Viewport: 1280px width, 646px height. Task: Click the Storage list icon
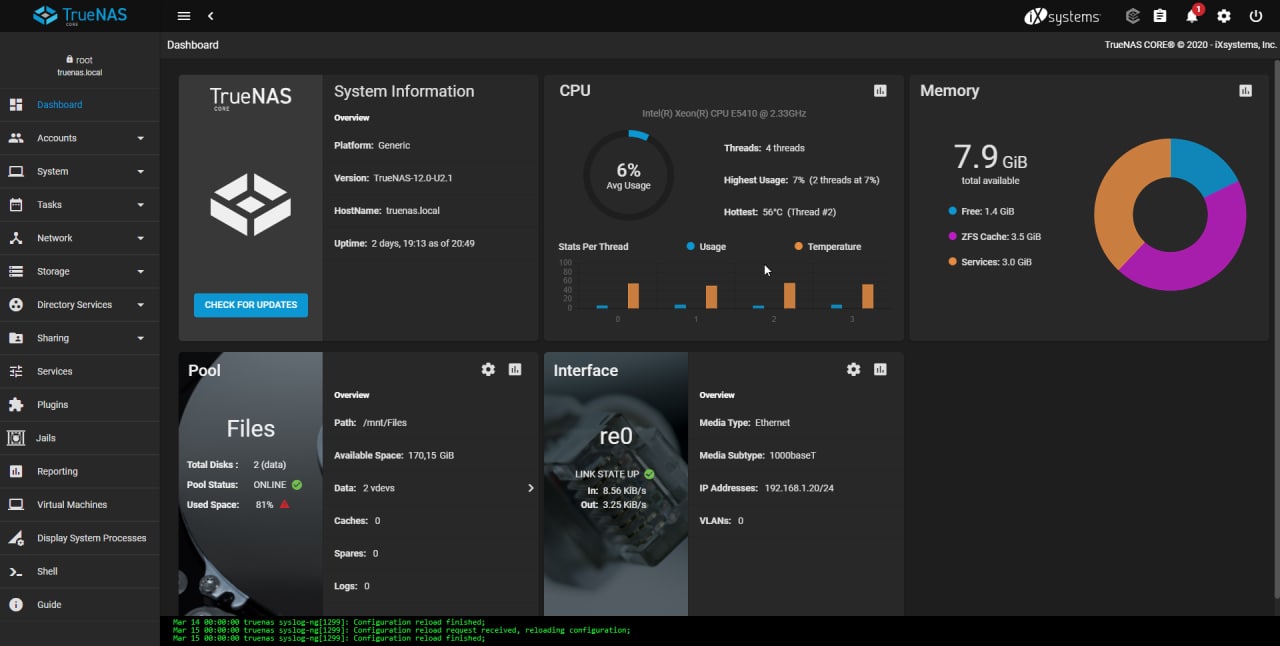click(x=16, y=271)
